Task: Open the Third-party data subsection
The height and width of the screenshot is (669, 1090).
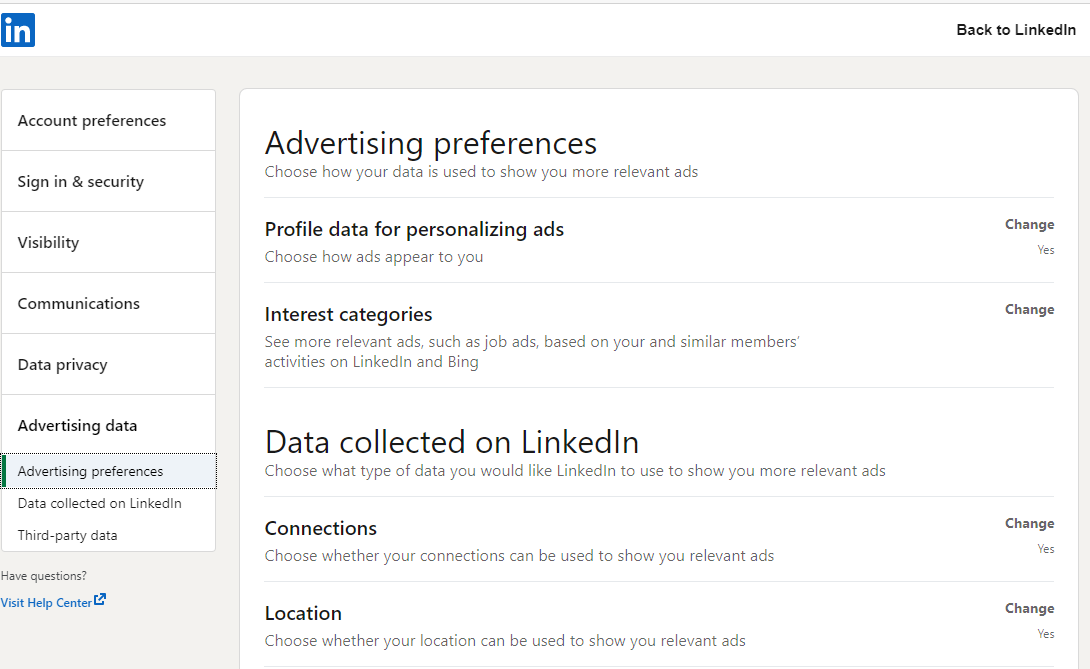Action: click(67, 535)
